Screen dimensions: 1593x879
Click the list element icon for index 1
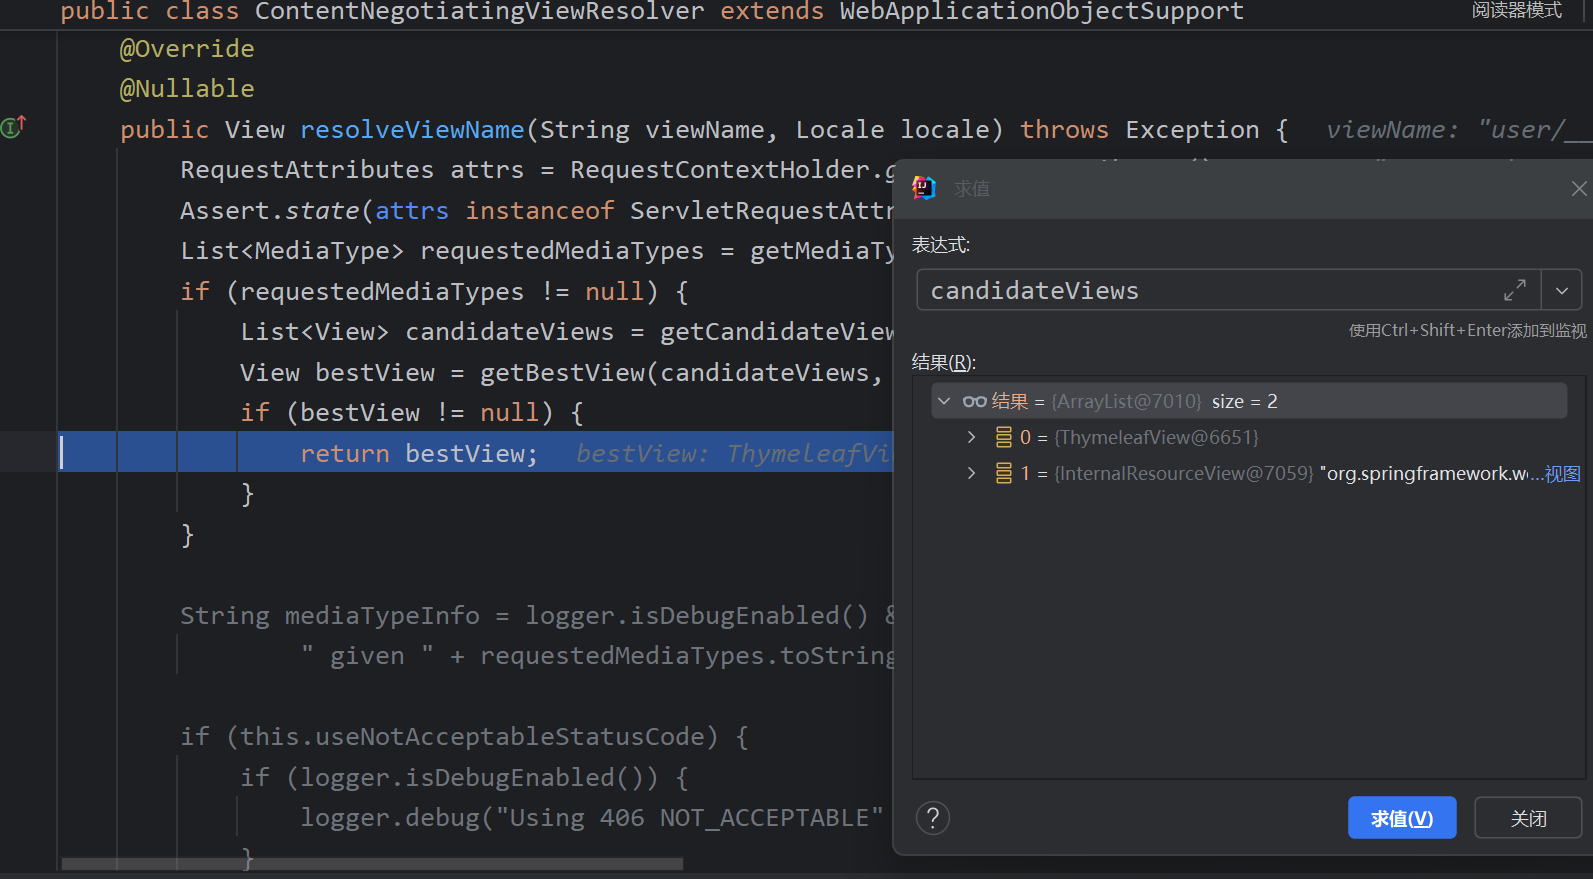[x=1004, y=473]
